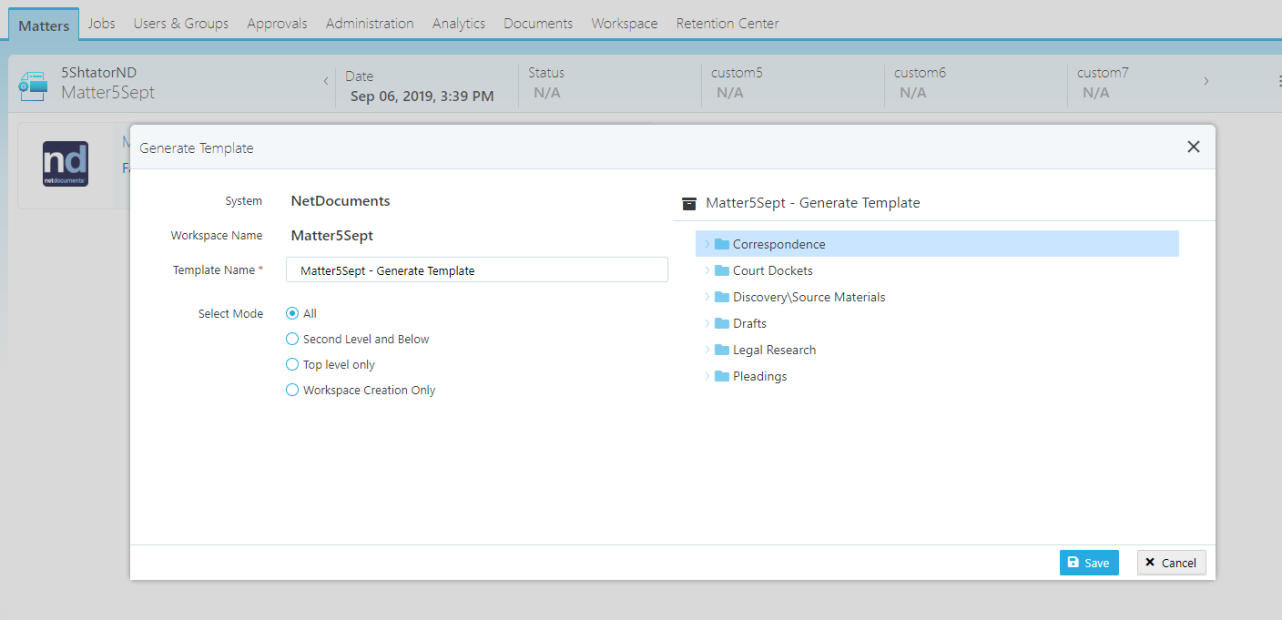Select the All mode radio button
1282x620 pixels.
[292, 313]
